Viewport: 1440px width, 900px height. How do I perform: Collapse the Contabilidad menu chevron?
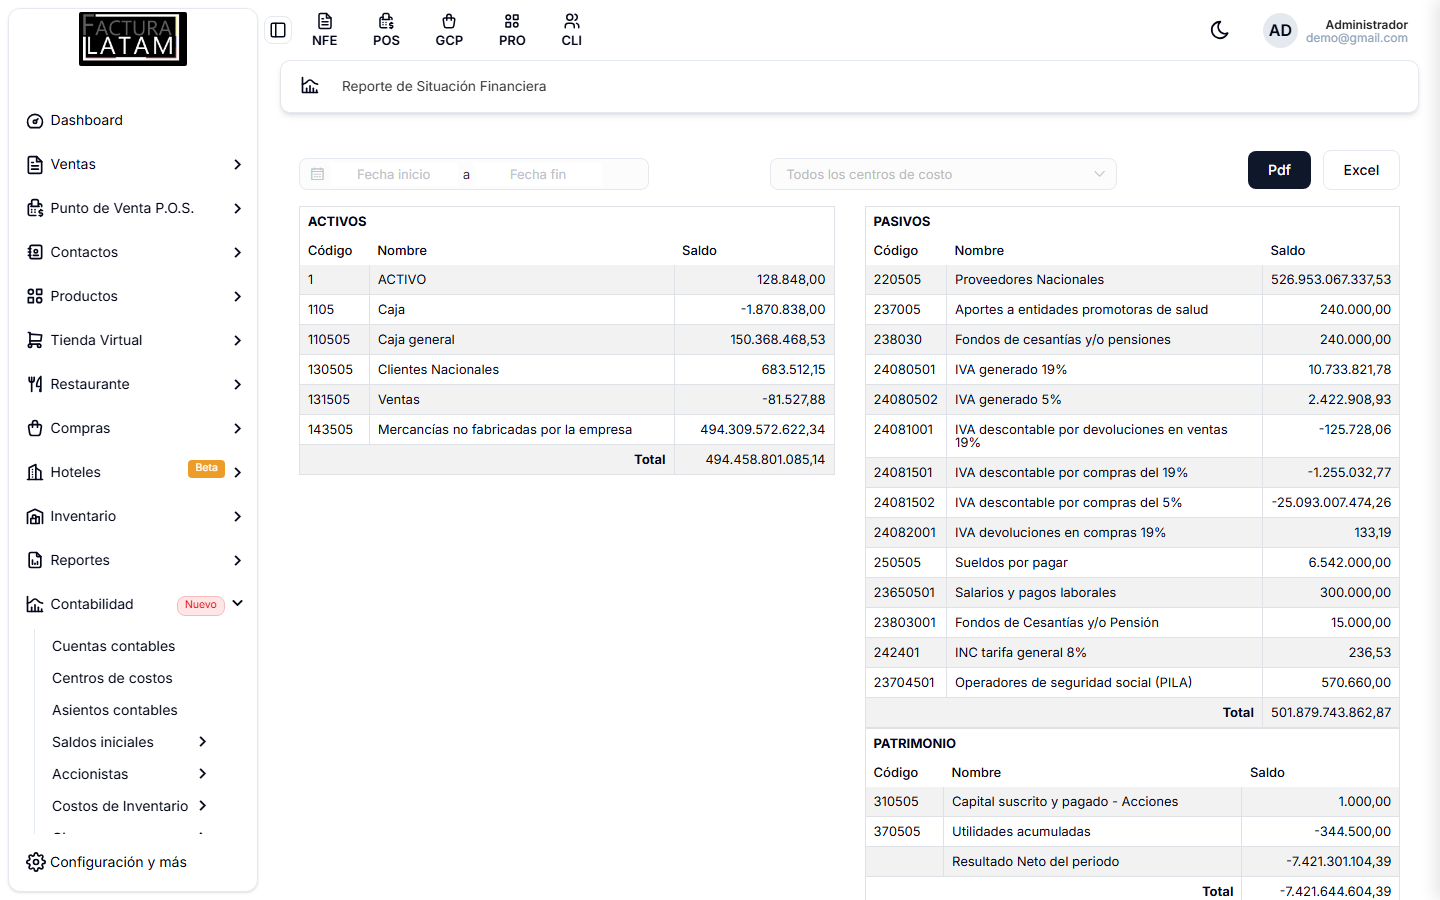pos(238,603)
